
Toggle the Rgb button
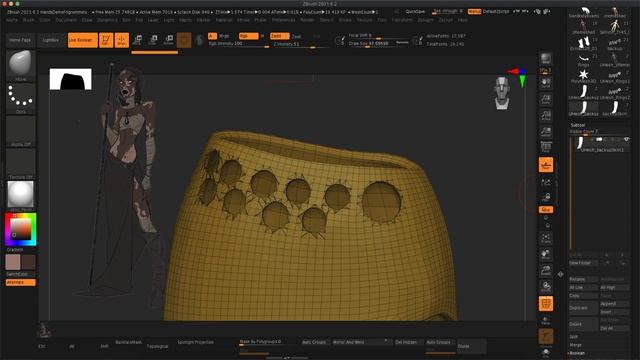(248, 36)
